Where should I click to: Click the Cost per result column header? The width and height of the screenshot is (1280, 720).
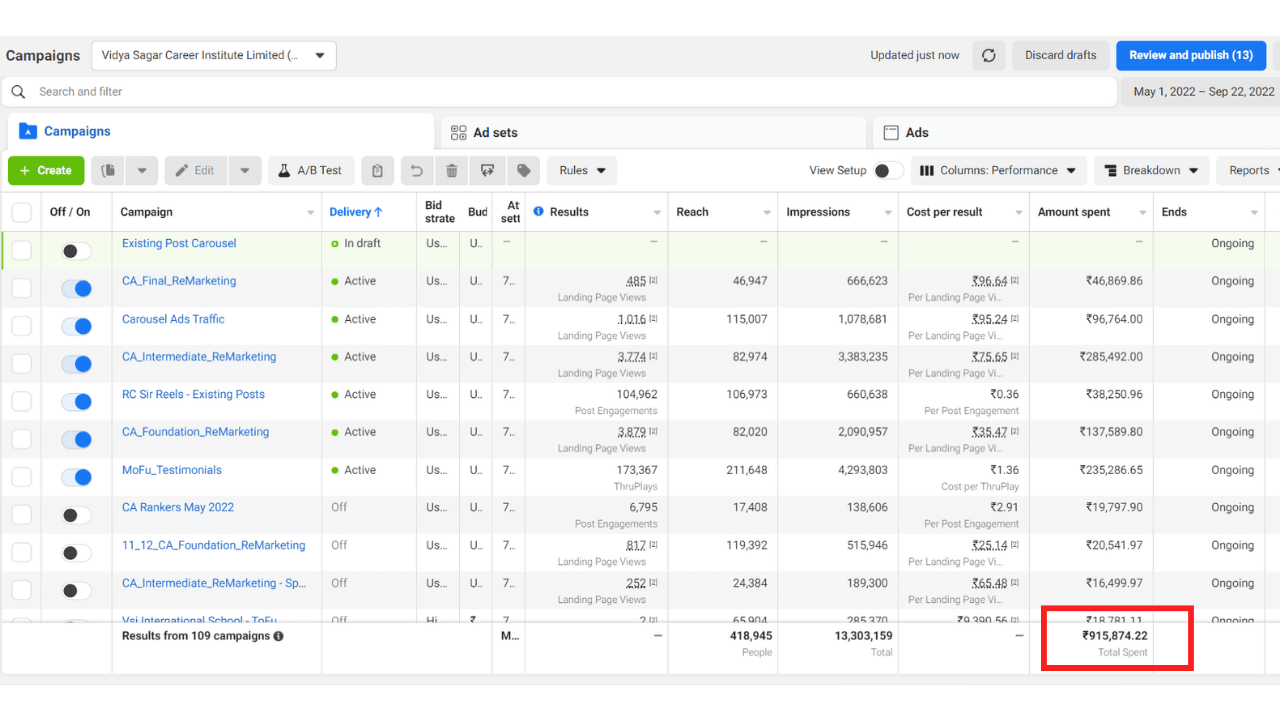coord(944,212)
